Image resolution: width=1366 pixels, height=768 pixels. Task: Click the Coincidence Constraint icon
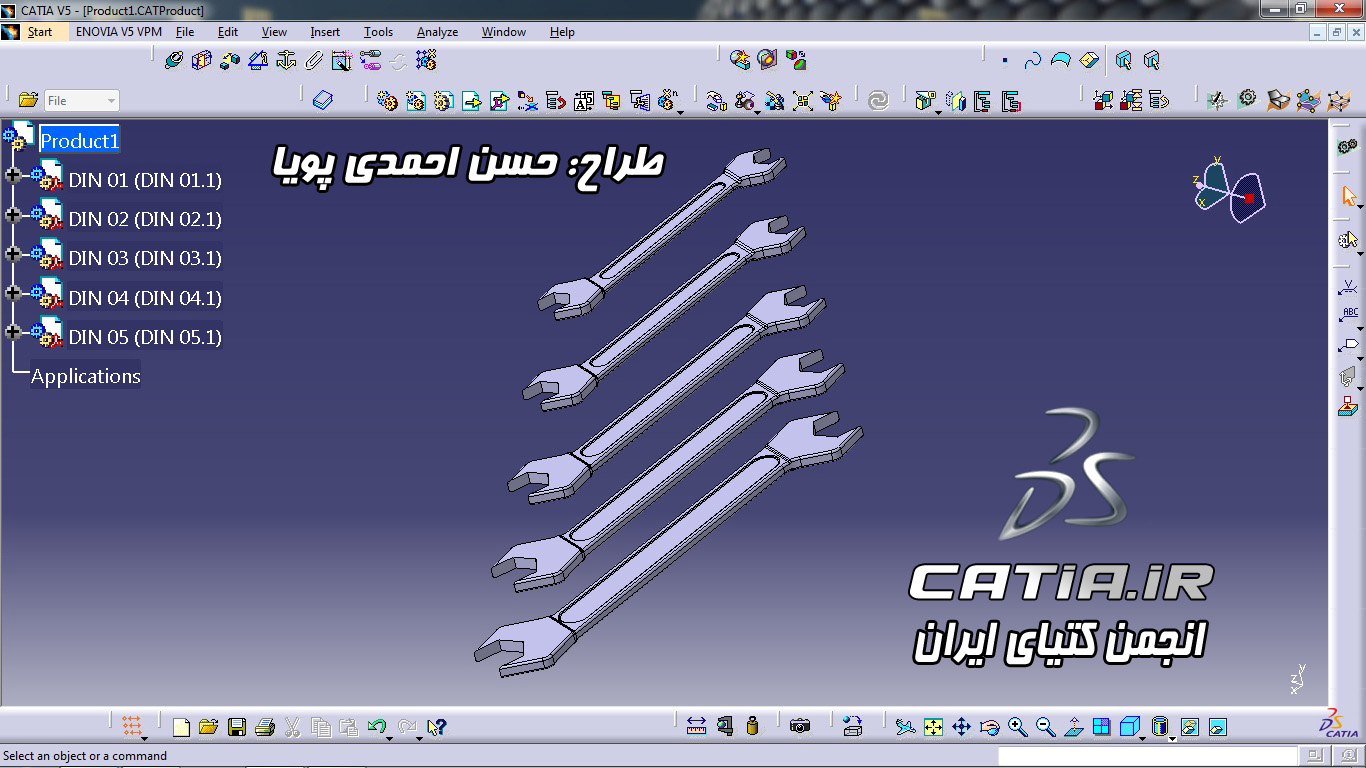pyautogui.click(x=174, y=60)
